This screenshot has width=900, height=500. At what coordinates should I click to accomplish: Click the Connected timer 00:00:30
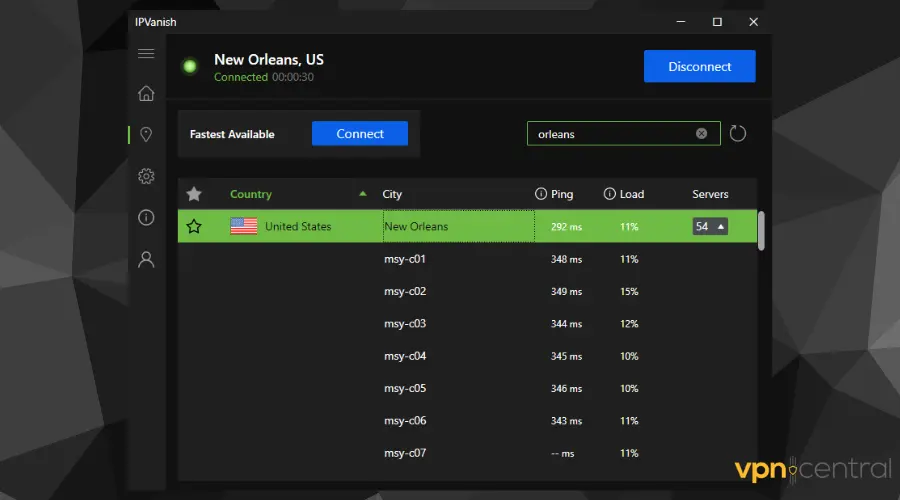coord(293,77)
